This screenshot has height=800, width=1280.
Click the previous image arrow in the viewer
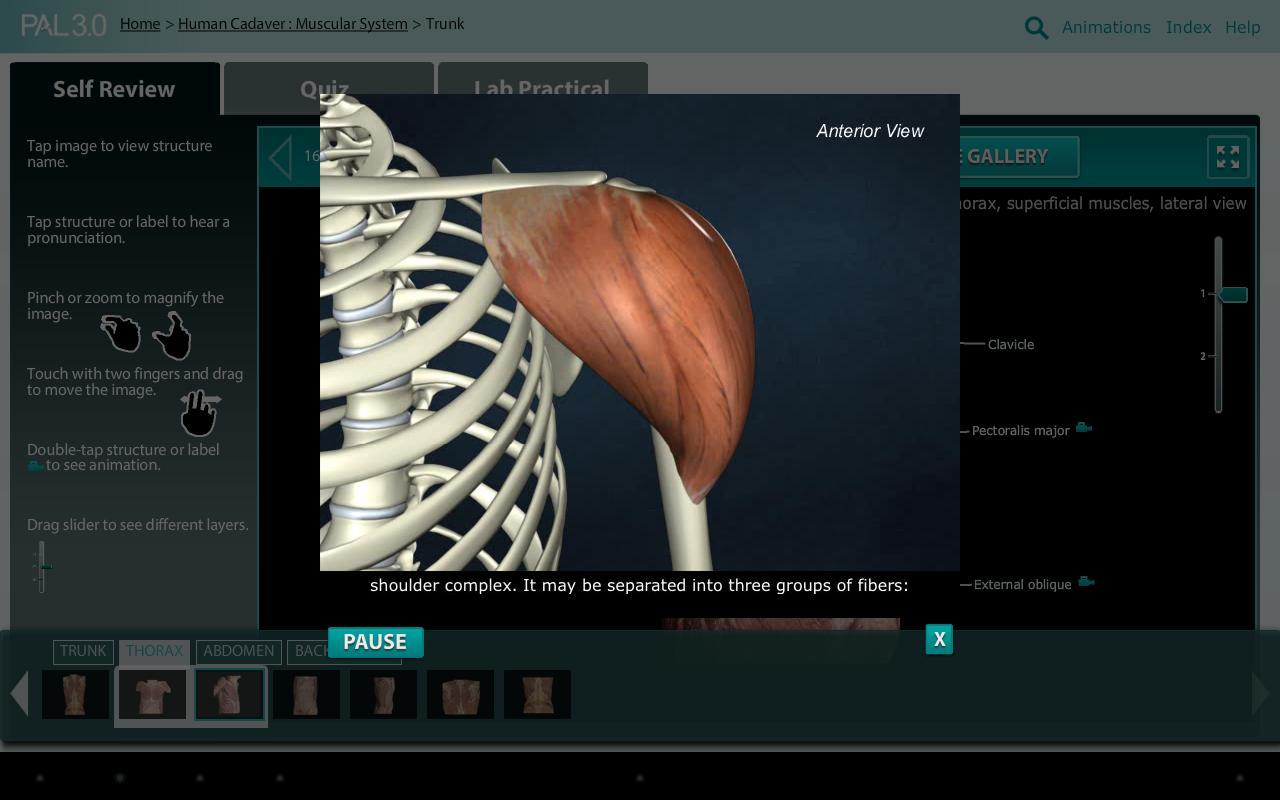coord(279,157)
